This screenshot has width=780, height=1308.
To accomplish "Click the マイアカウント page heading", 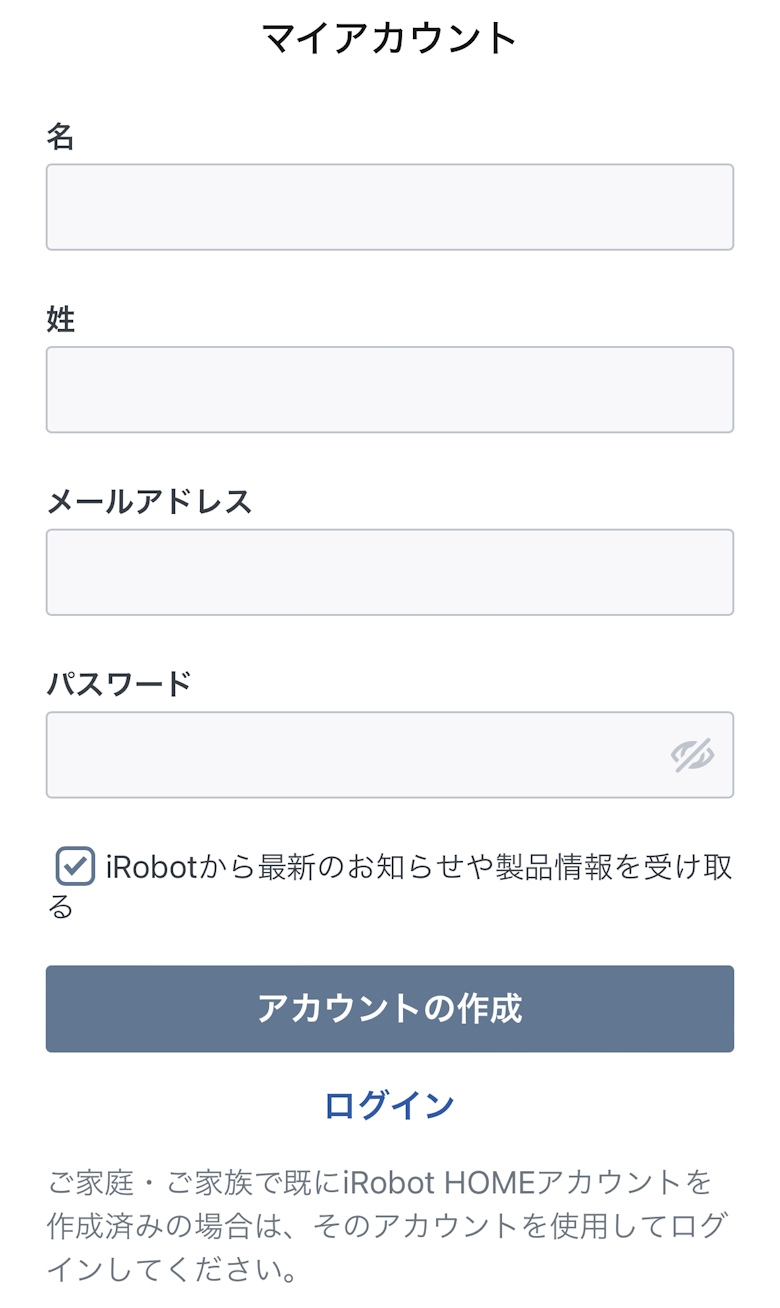I will pyautogui.click(x=389, y=38).
